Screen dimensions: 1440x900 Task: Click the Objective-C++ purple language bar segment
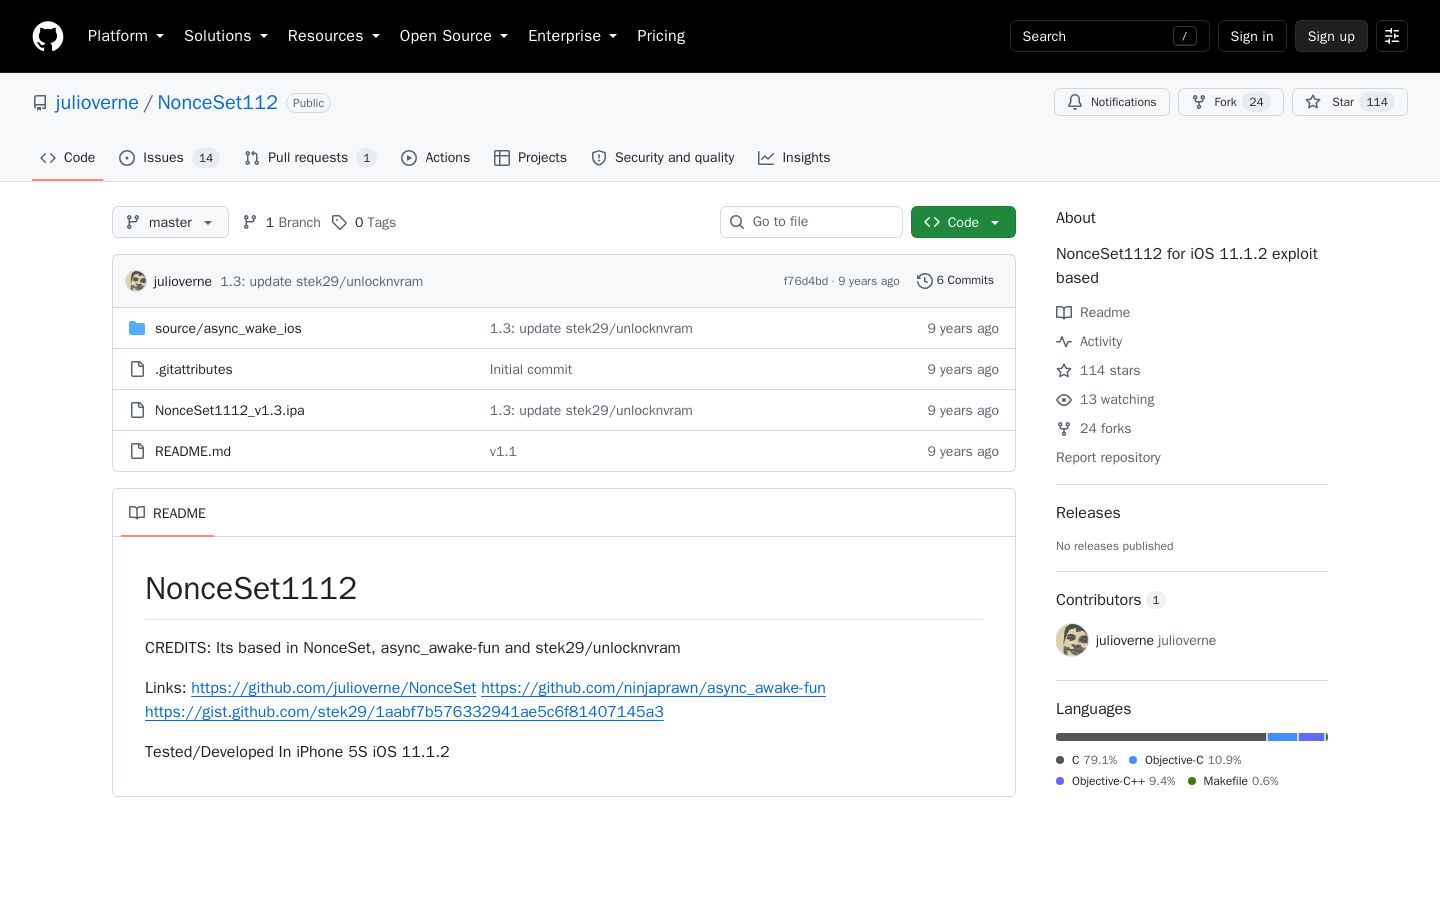coord(1312,737)
